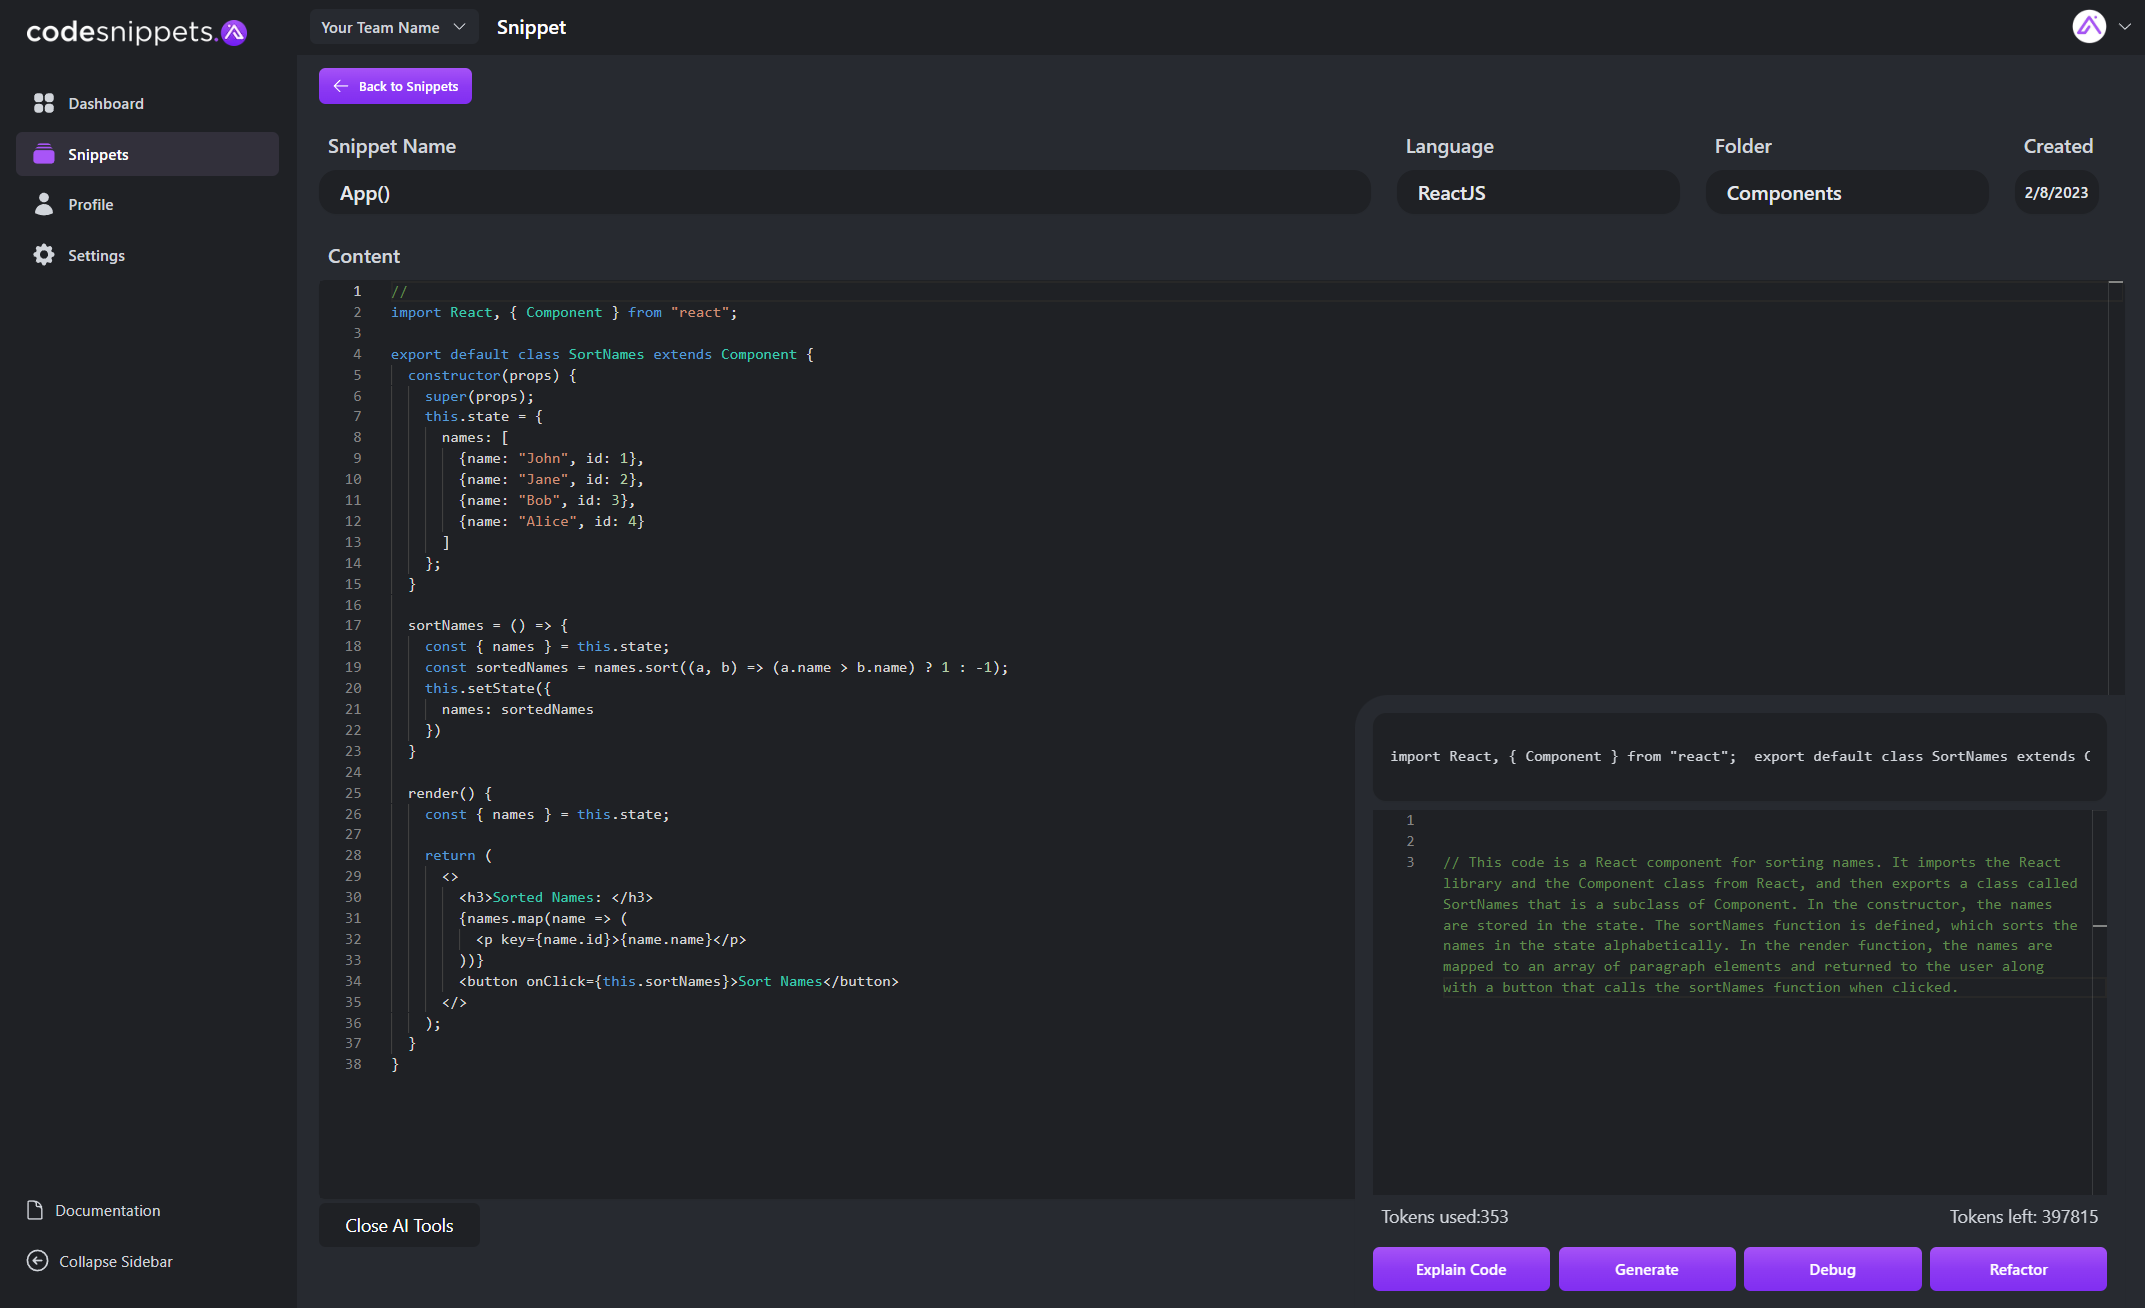
Task: Open the Profile page
Action: [147, 204]
